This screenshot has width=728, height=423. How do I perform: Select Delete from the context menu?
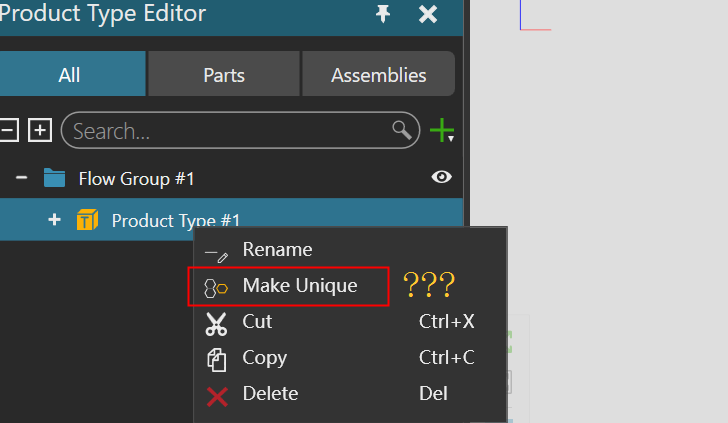click(x=270, y=394)
